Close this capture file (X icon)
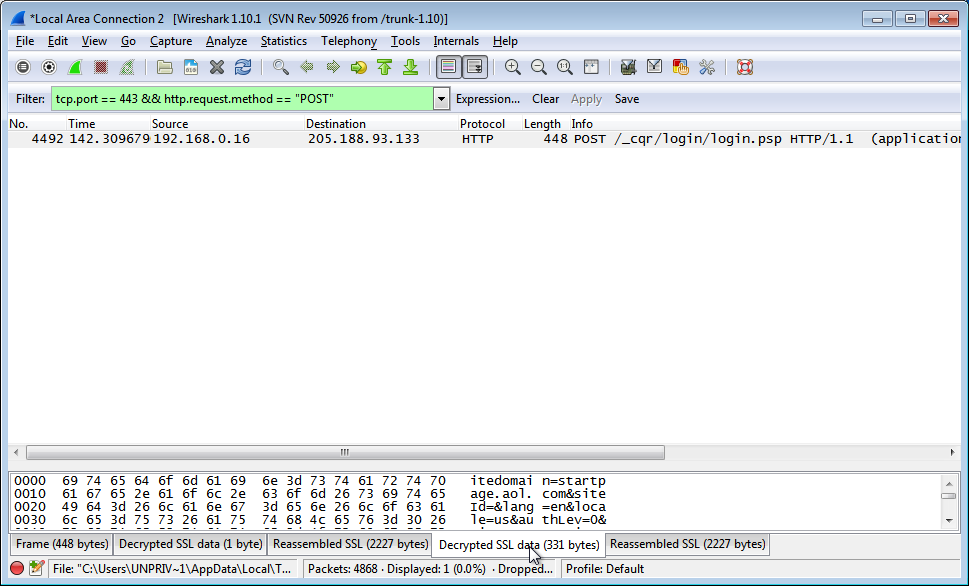Screen dimensions: 969x586 pyautogui.click(x=216, y=67)
